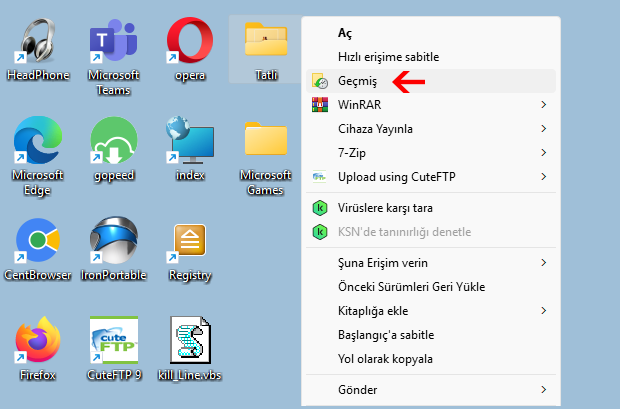
Task: Click the WinRAR books icon in menu
Action: 320,105
